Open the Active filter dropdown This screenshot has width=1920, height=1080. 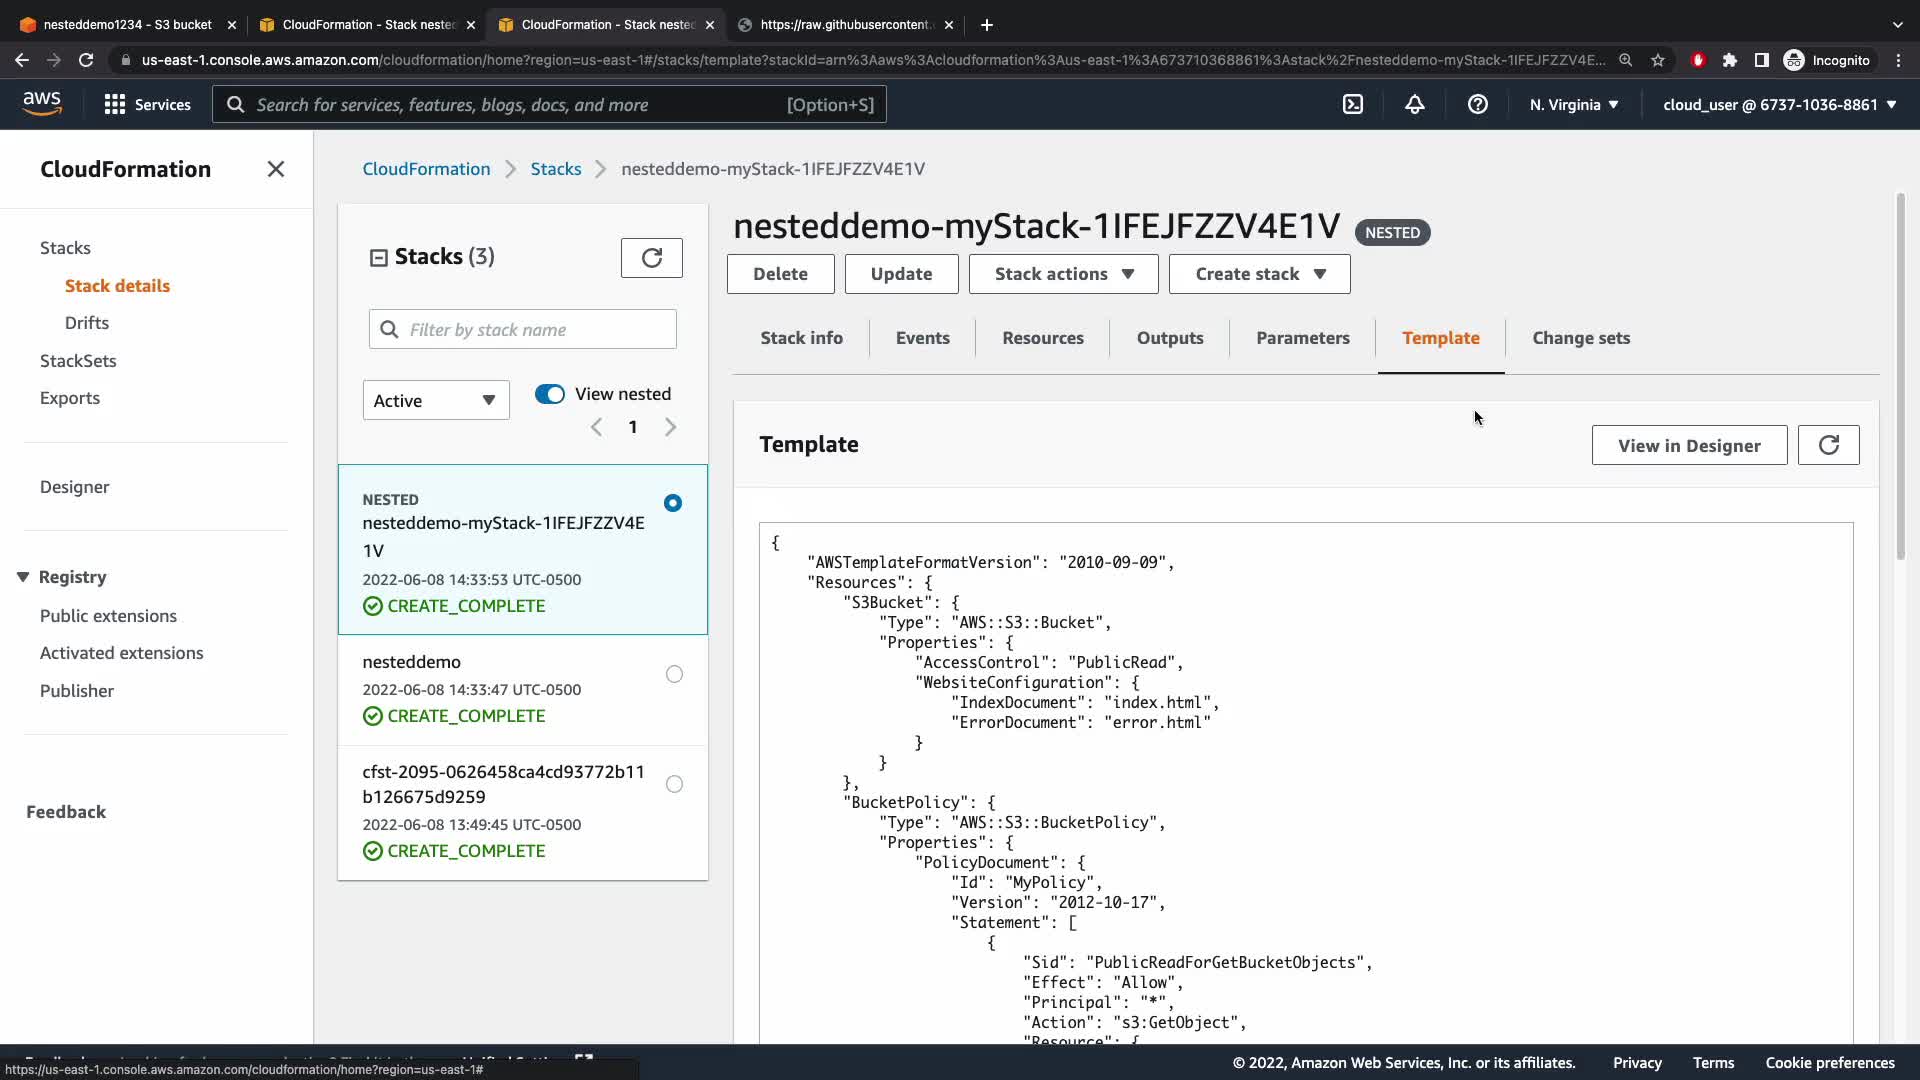tap(435, 400)
